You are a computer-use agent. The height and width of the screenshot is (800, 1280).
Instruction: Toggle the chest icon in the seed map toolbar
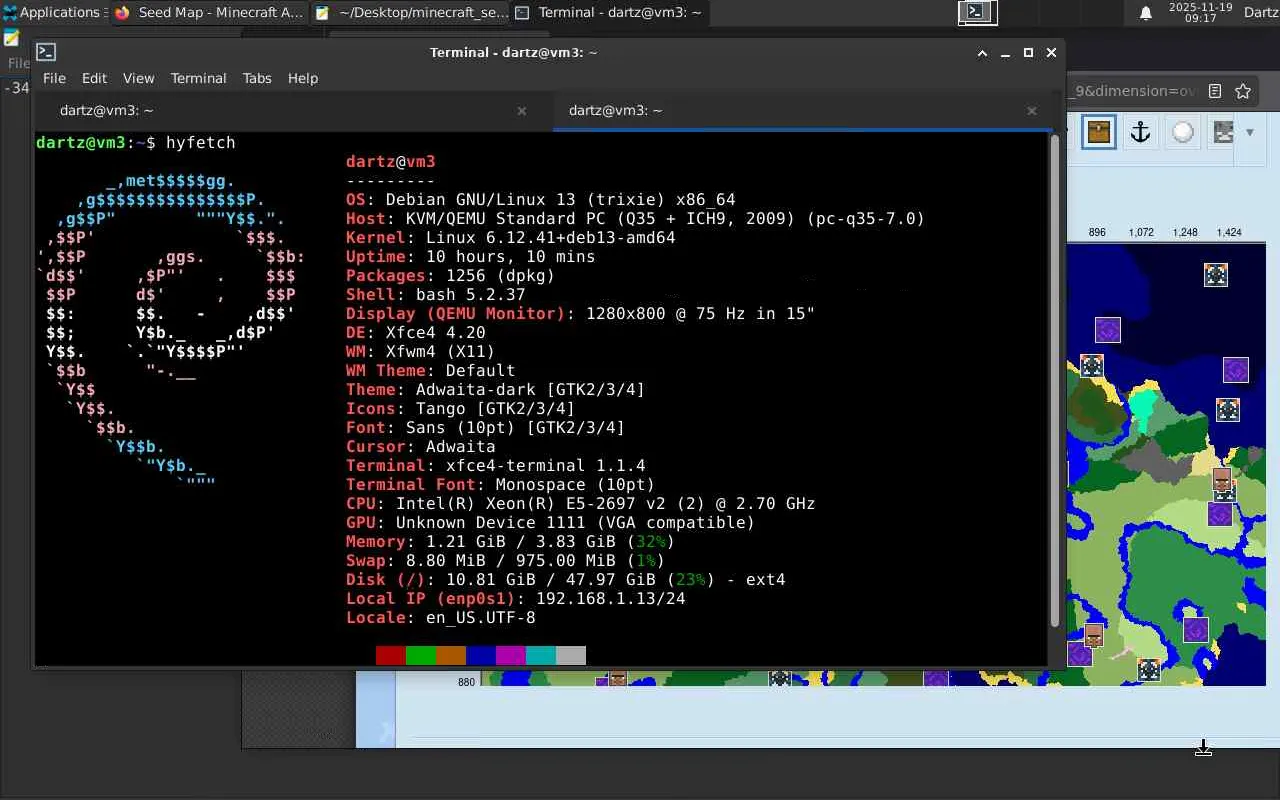(1098, 132)
